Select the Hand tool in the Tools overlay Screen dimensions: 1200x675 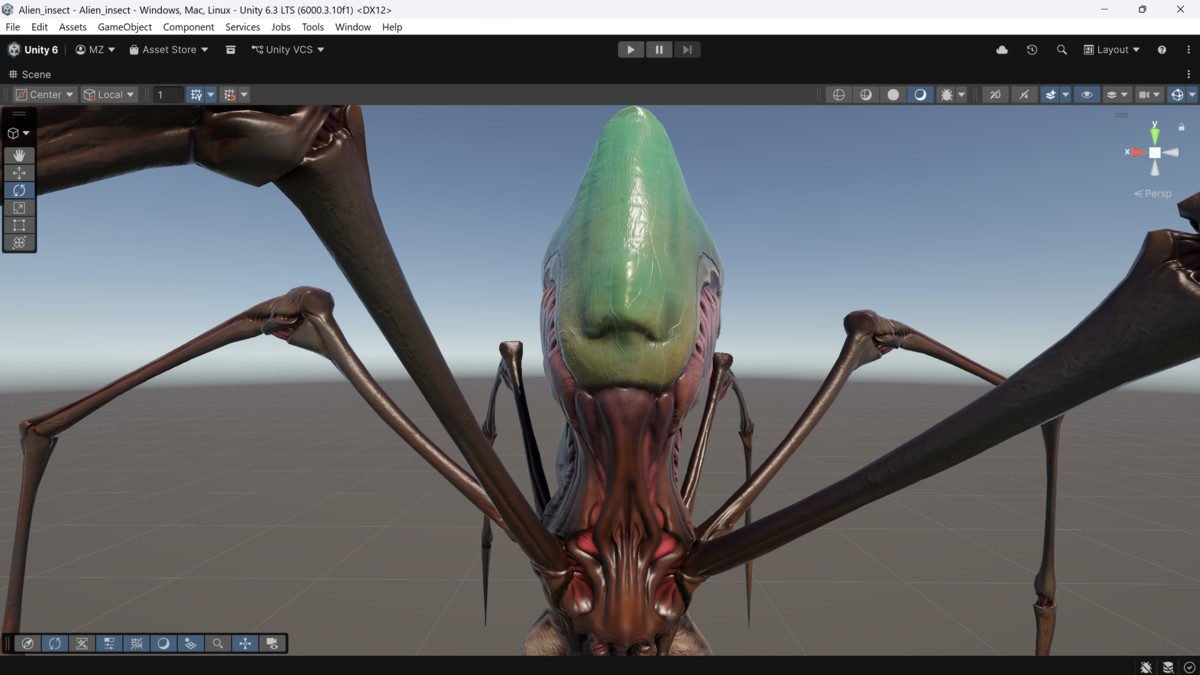(19, 155)
